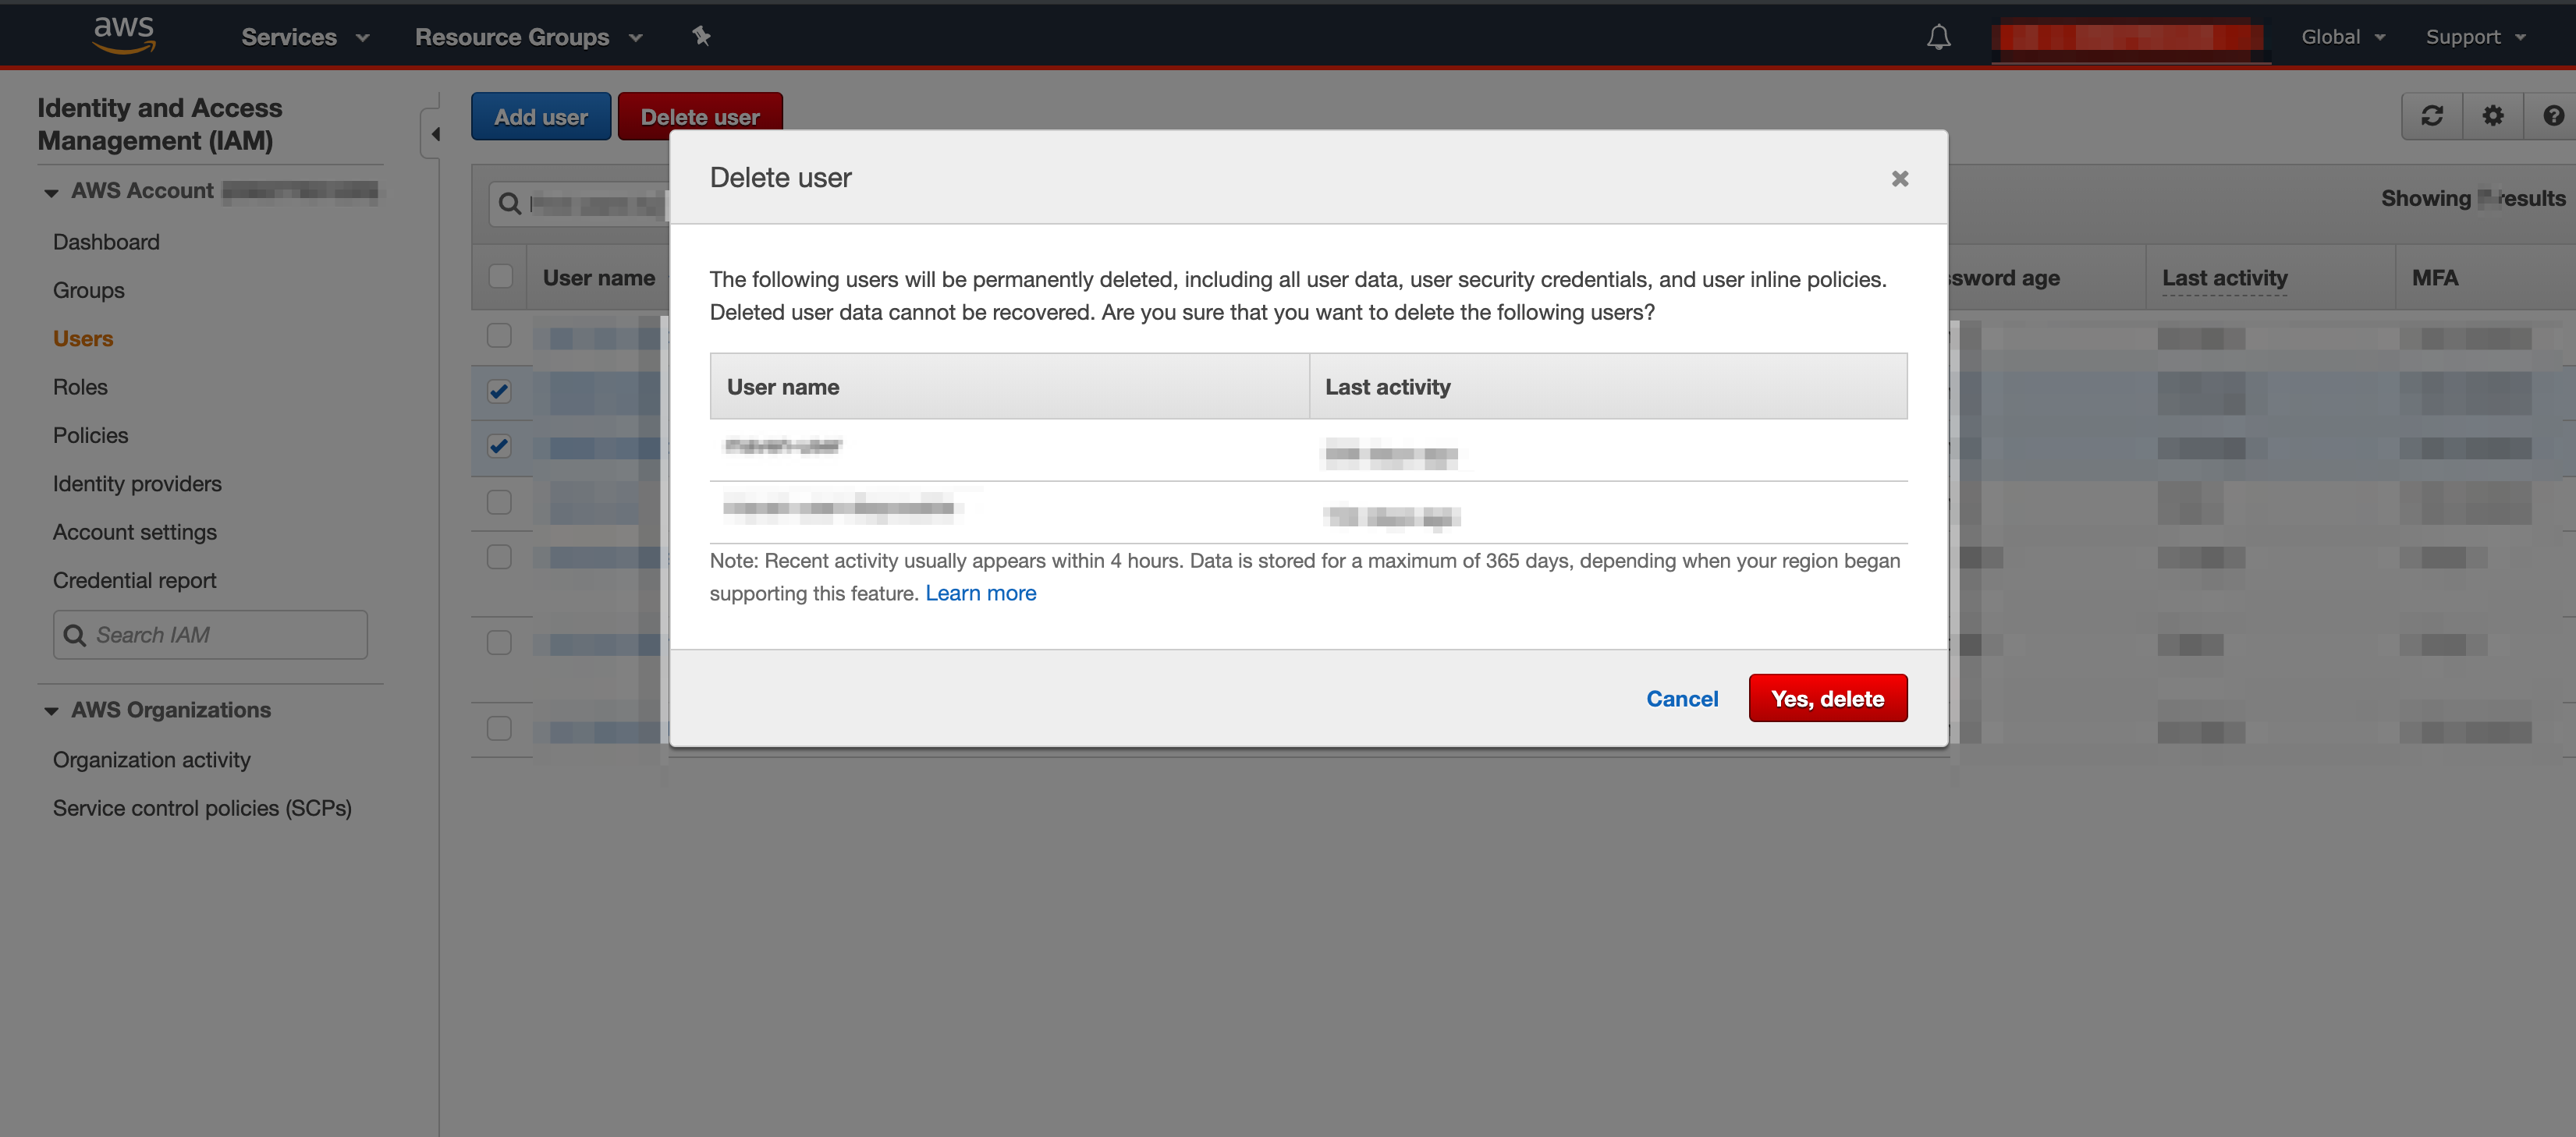This screenshot has height=1137, width=2576.
Task: Uncheck the second user row checkbox
Action: 499,391
